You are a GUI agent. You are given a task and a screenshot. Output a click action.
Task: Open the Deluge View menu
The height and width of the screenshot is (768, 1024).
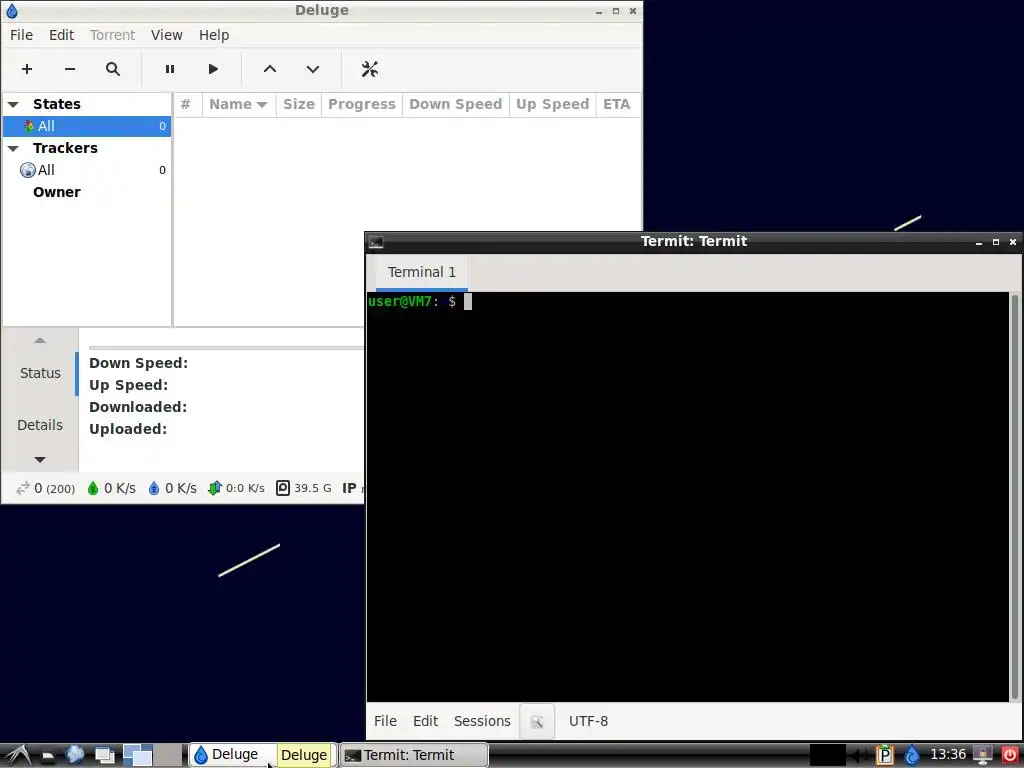click(167, 35)
